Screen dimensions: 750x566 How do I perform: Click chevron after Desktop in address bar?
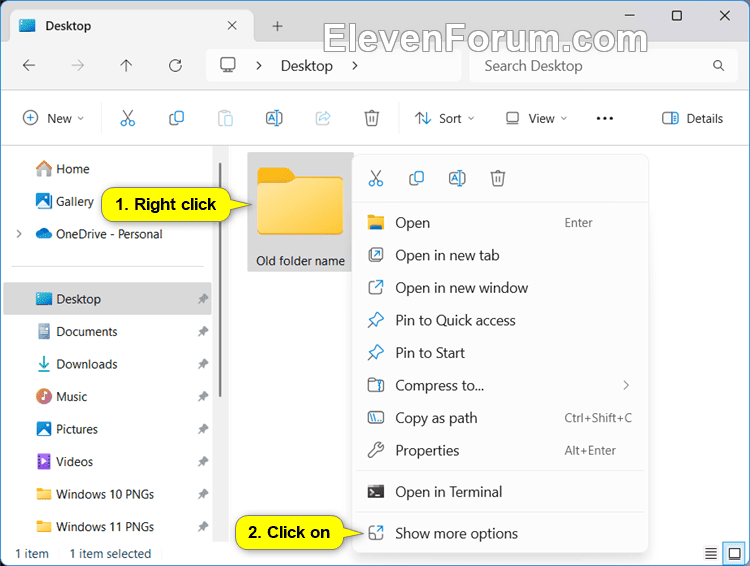click(355, 66)
